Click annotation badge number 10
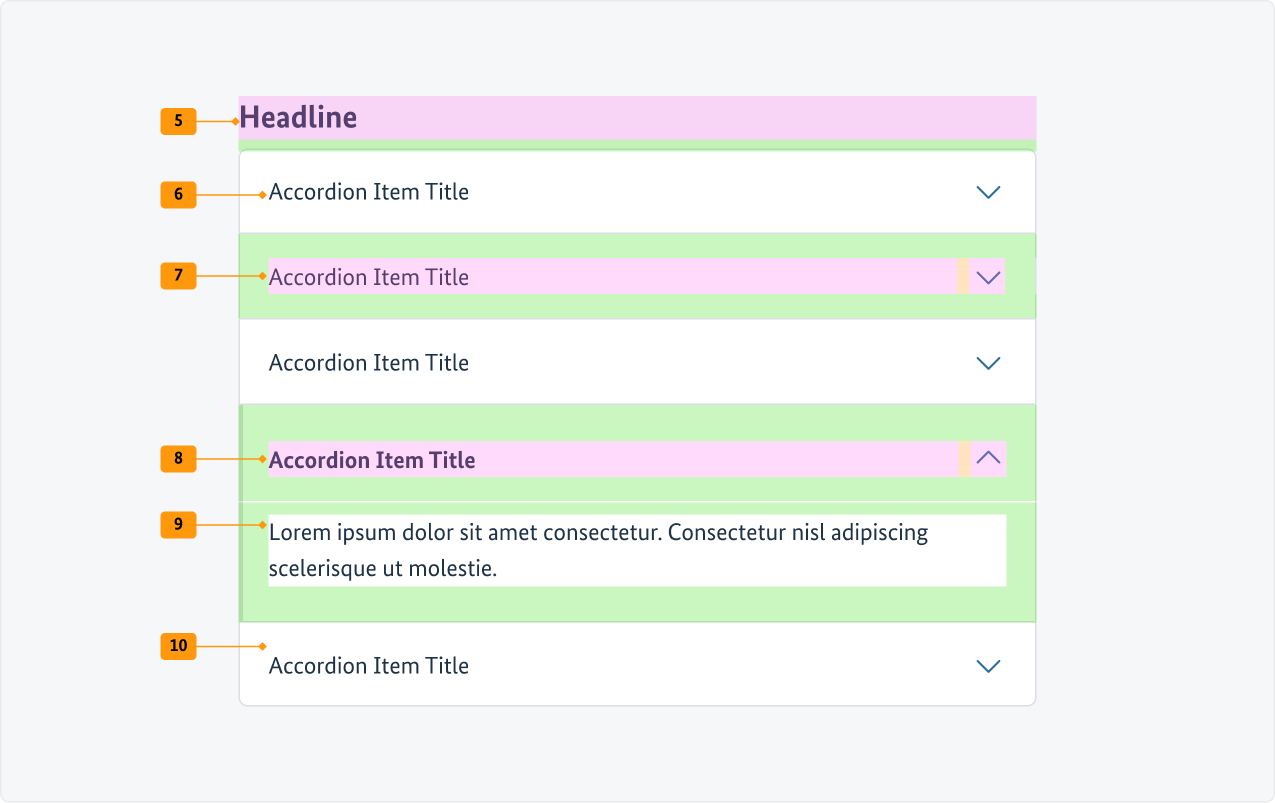 [x=178, y=646]
